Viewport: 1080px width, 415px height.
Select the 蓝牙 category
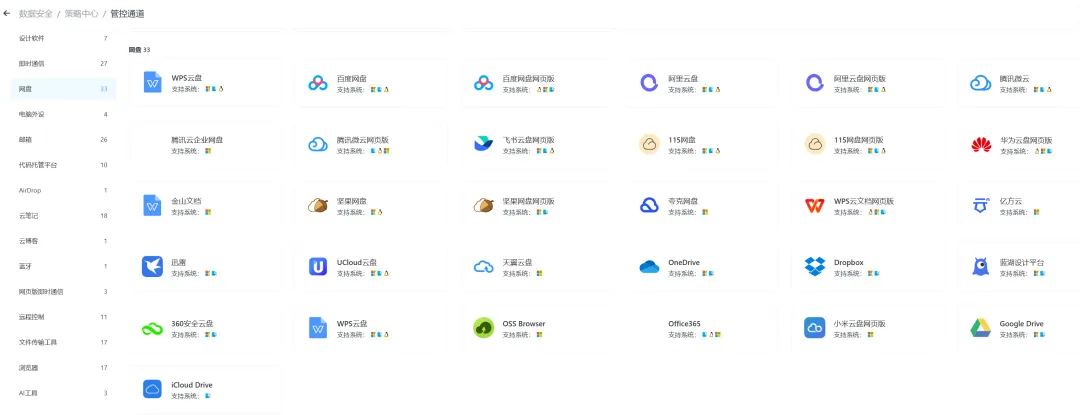(x=63, y=266)
